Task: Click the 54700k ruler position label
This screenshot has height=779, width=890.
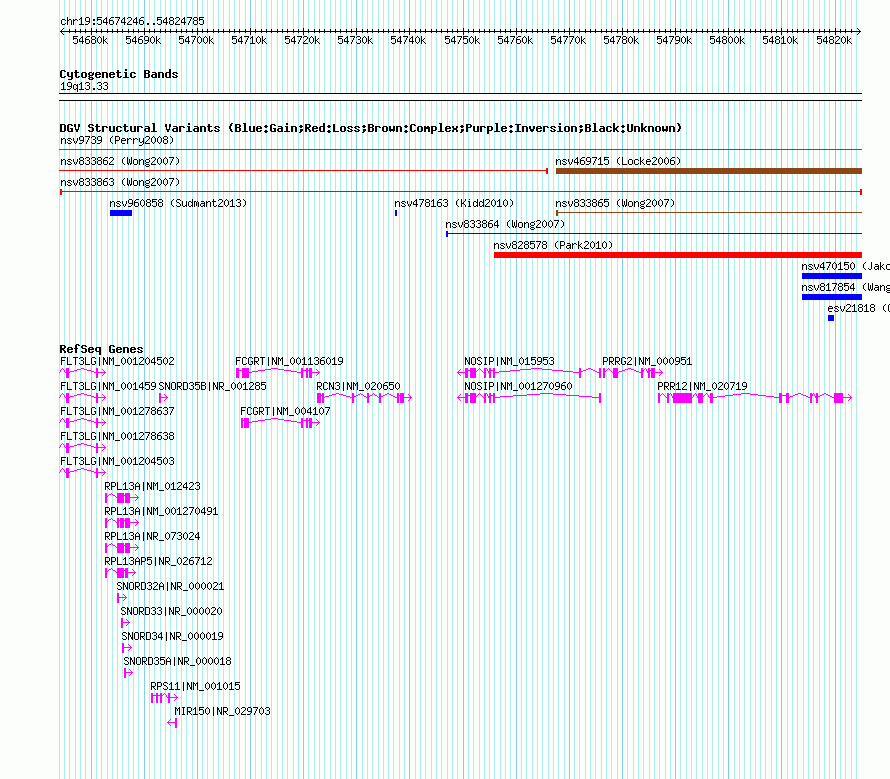Action: coord(196,40)
